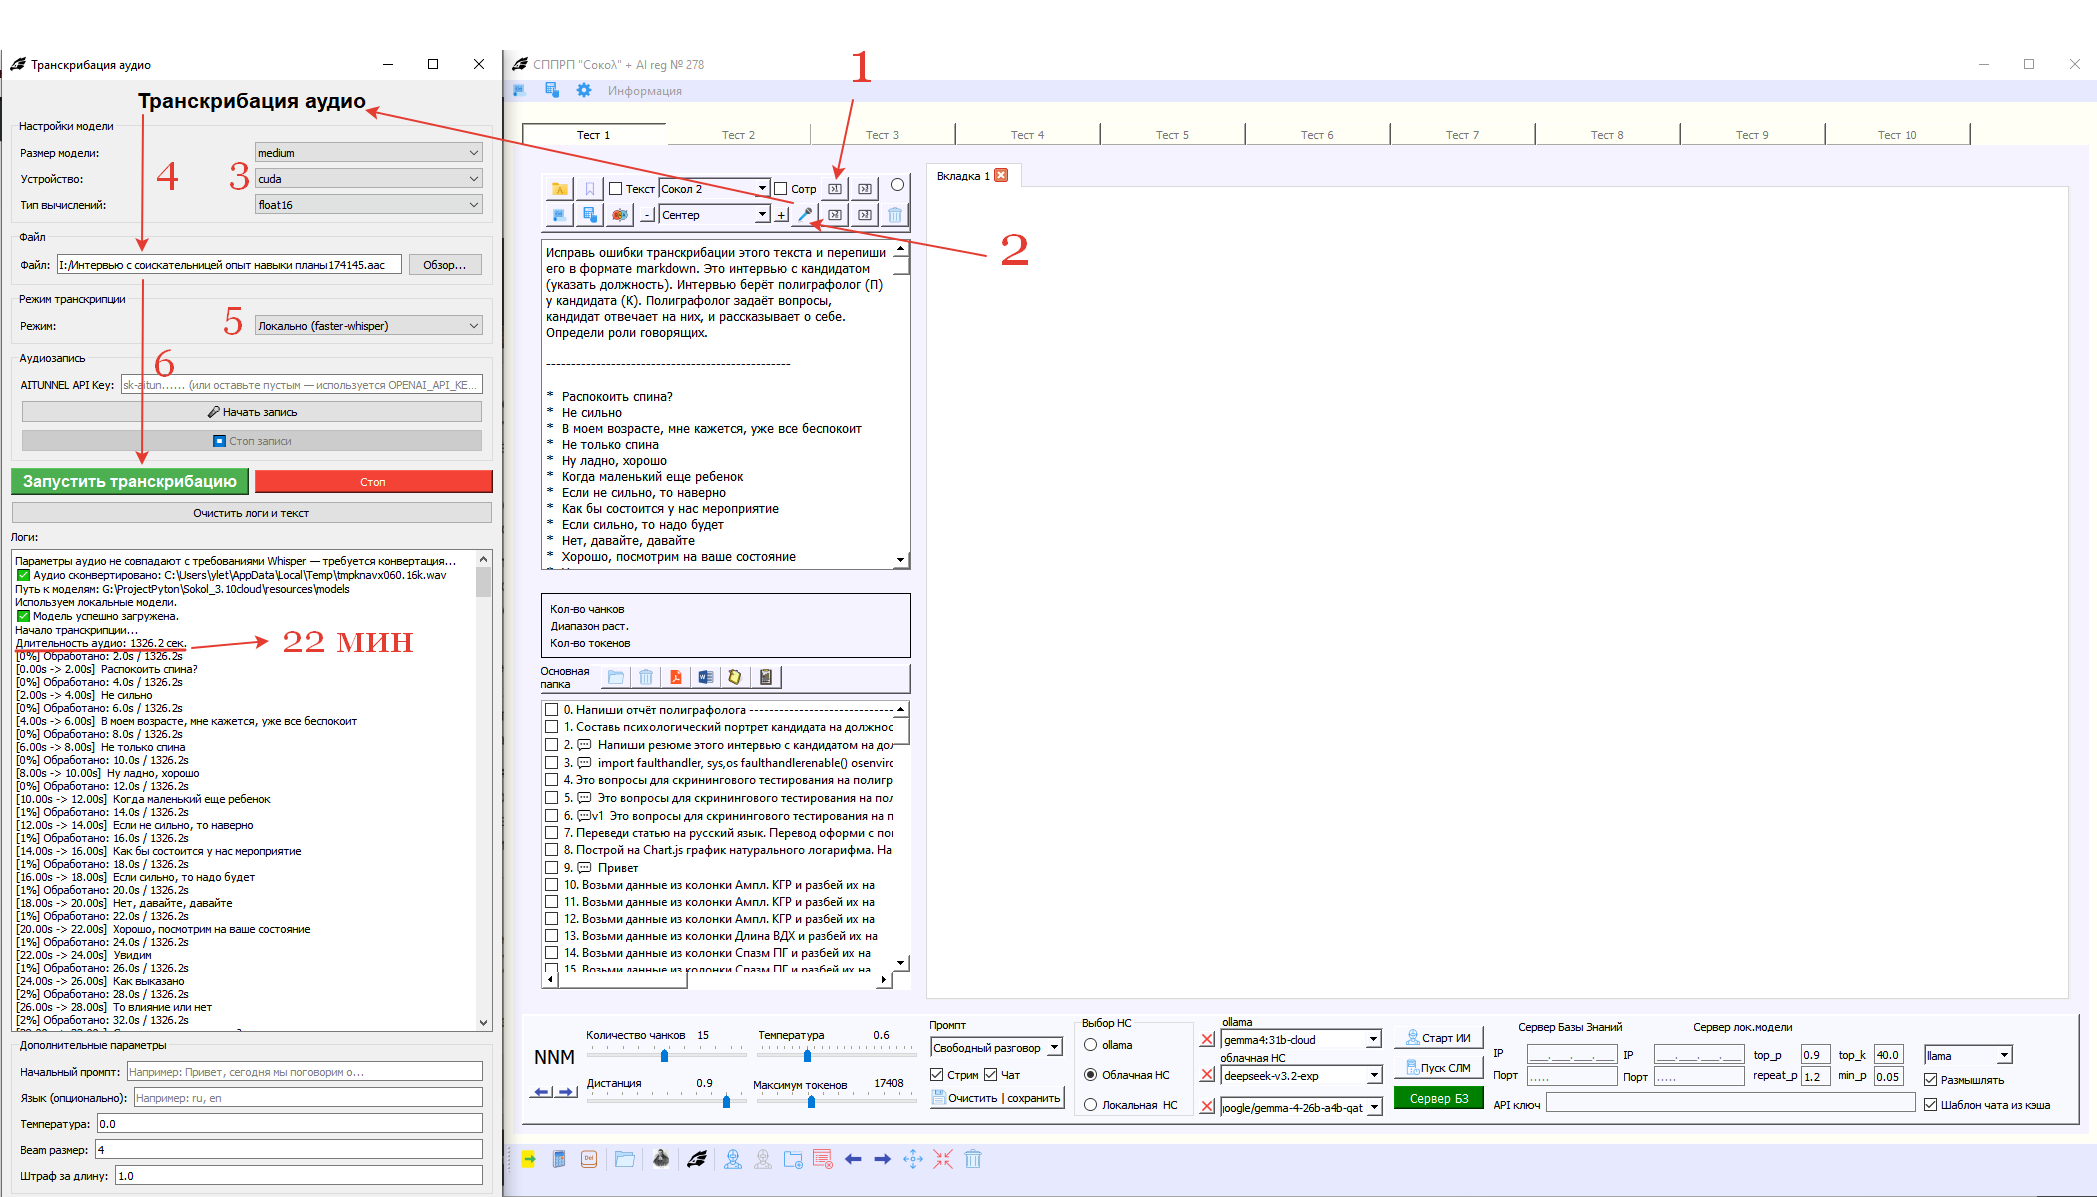Click the 'Сервер БЗ' green button

(x=1439, y=1099)
